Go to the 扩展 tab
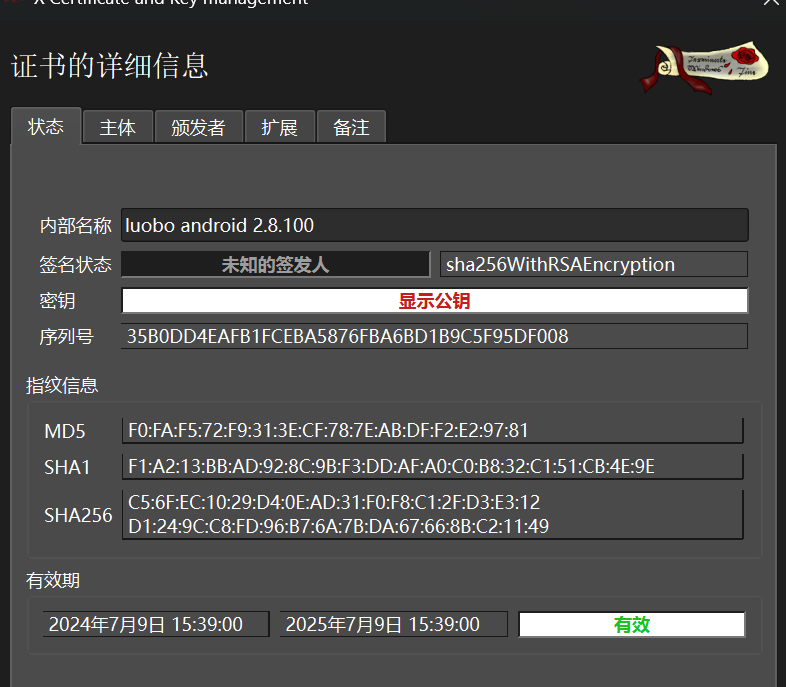Viewport: 786px width, 687px height. click(279, 128)
